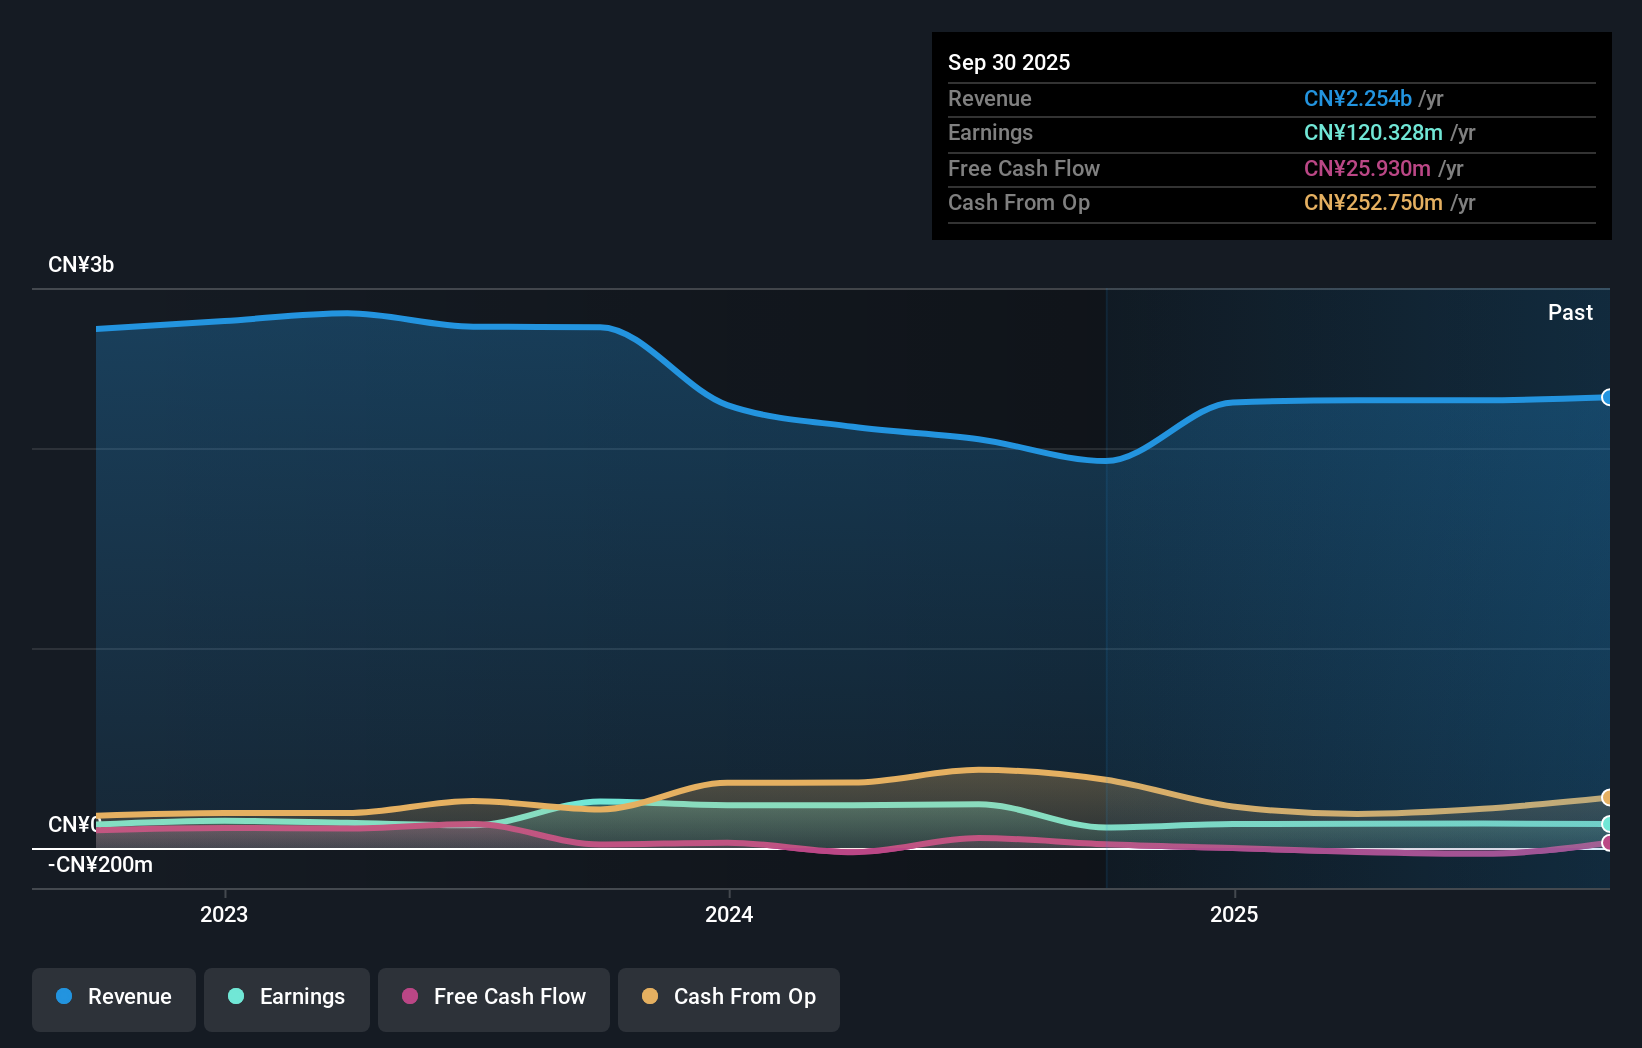
Task: Click the 2024 x-axis label
Action: tap(729, 914)
